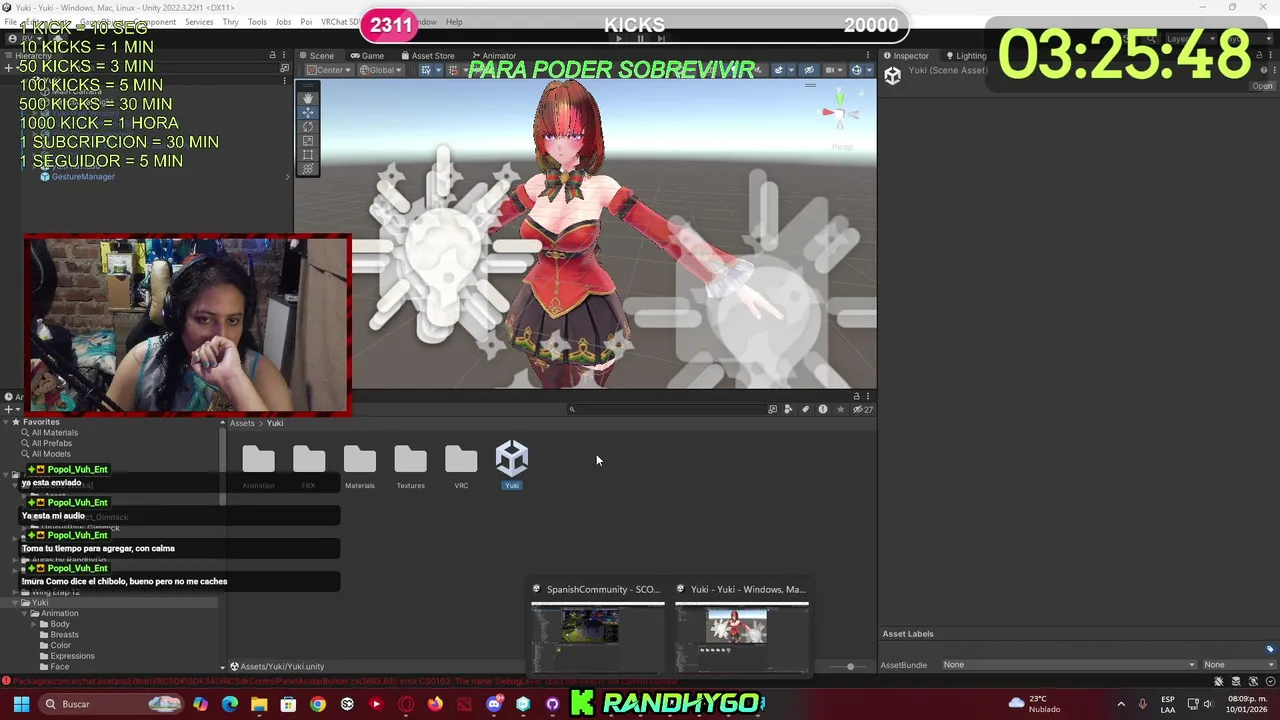Toggle the Project panel lock
The width and height of the screenshot is (1280, 720).
coord(856,396)
